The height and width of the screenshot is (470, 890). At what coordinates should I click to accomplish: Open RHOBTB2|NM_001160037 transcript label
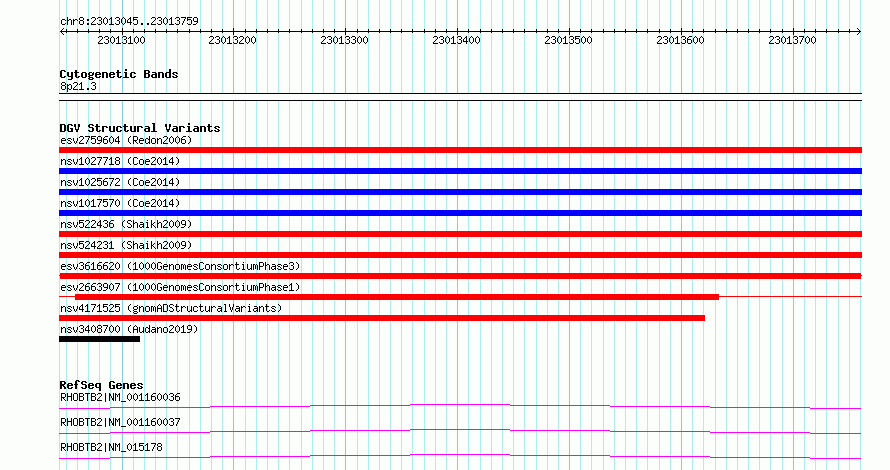120,422
